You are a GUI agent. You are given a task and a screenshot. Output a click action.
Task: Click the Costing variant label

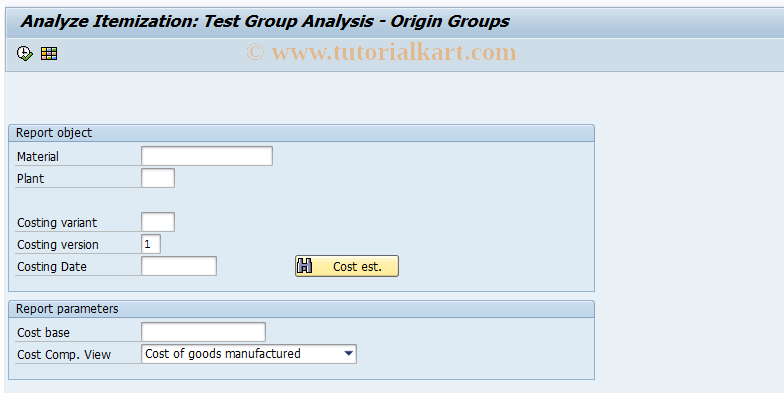(57, 222)
